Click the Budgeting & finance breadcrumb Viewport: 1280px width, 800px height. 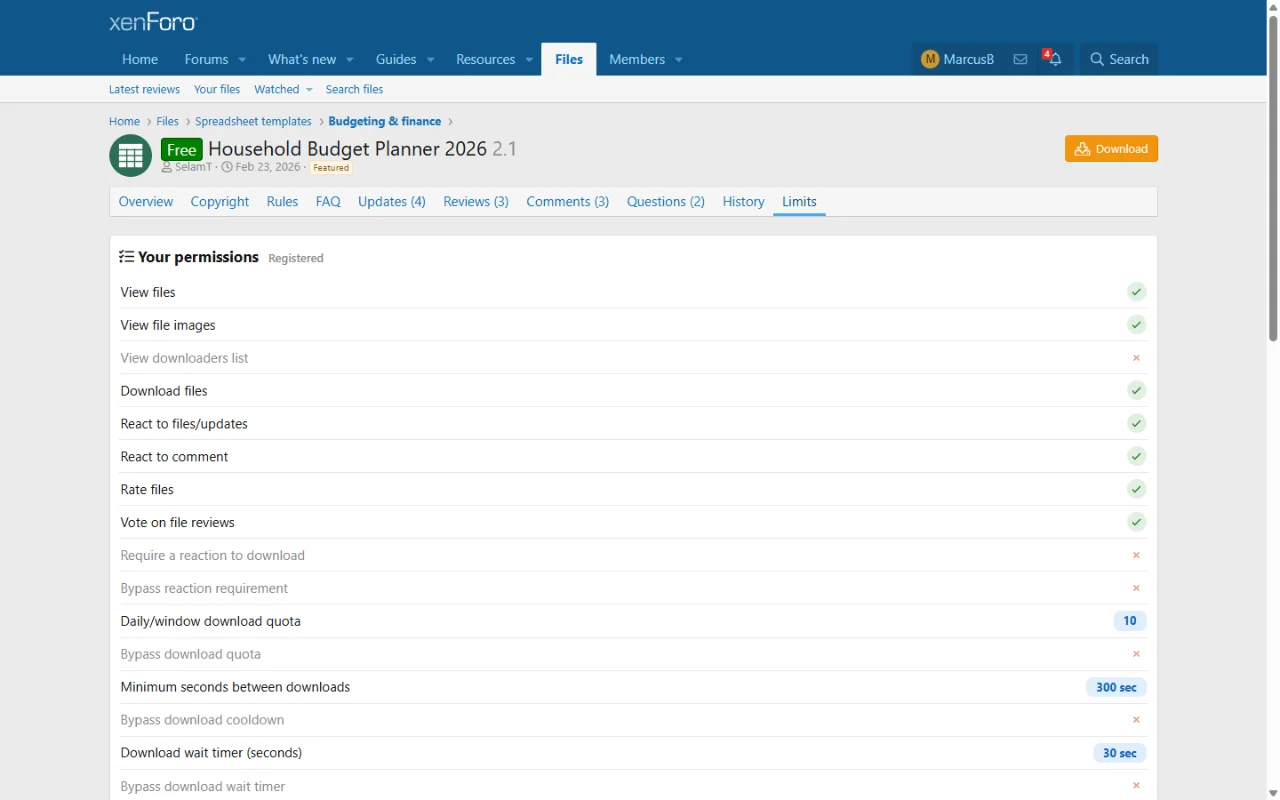click(385, 122)
